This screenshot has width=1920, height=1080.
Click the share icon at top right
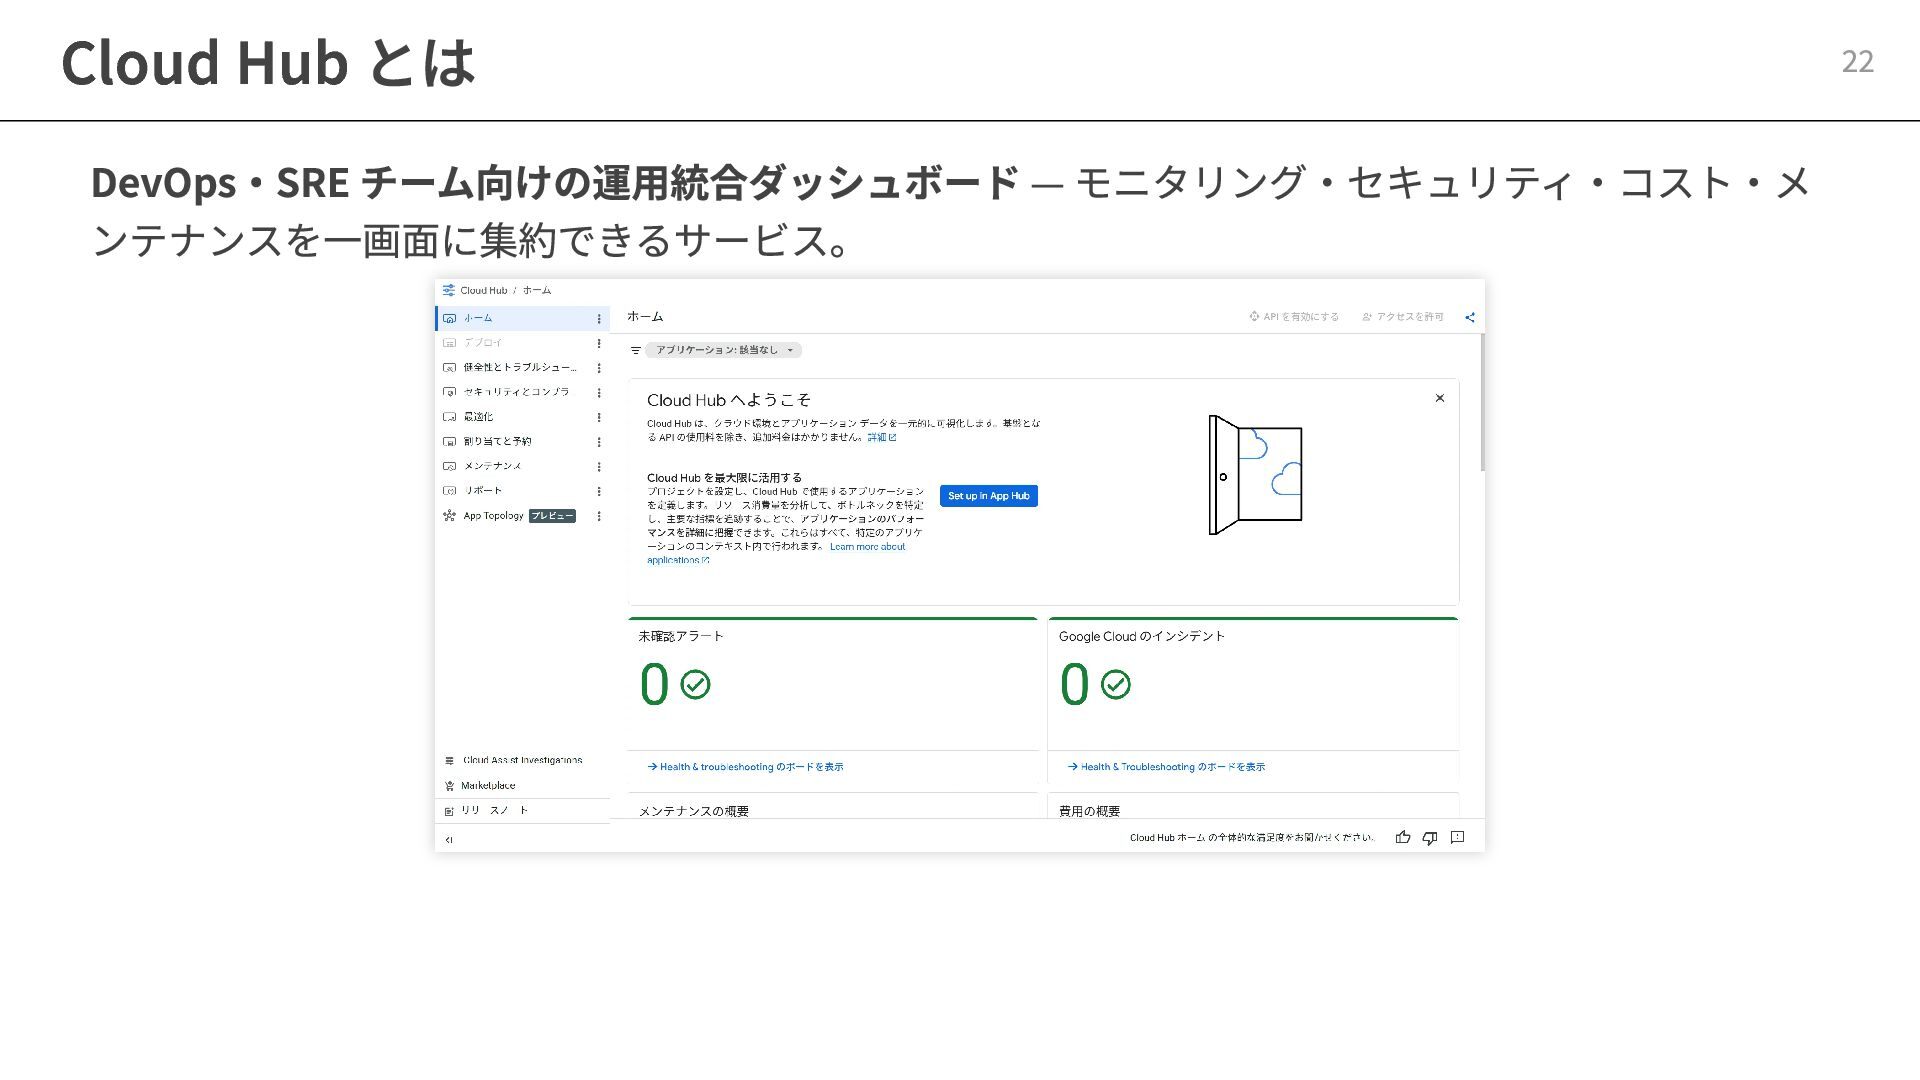[x=1469, y=317]
